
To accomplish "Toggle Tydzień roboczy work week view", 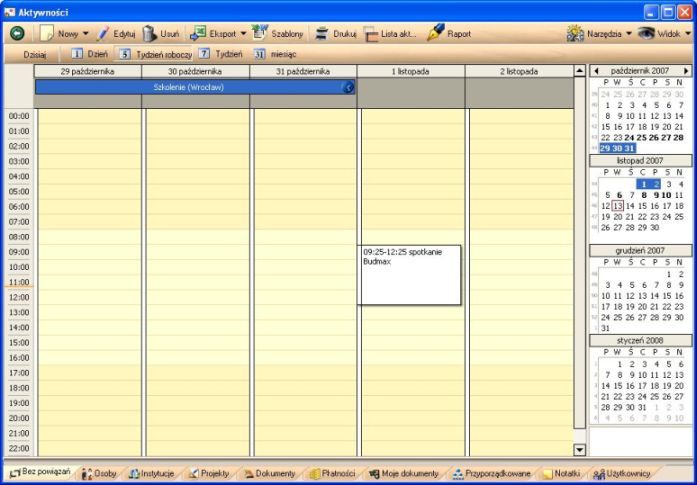I will click(x=126, y=54).
